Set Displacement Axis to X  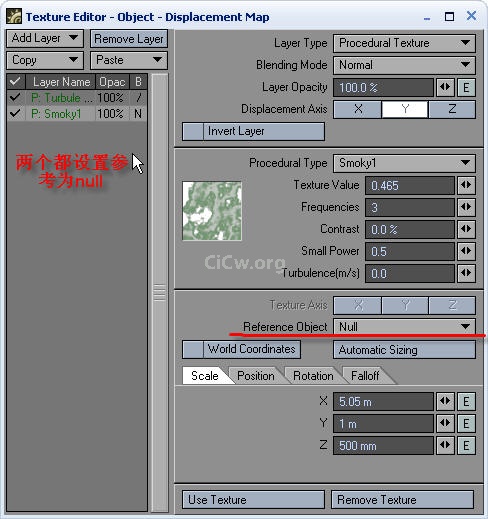point(357,109)
